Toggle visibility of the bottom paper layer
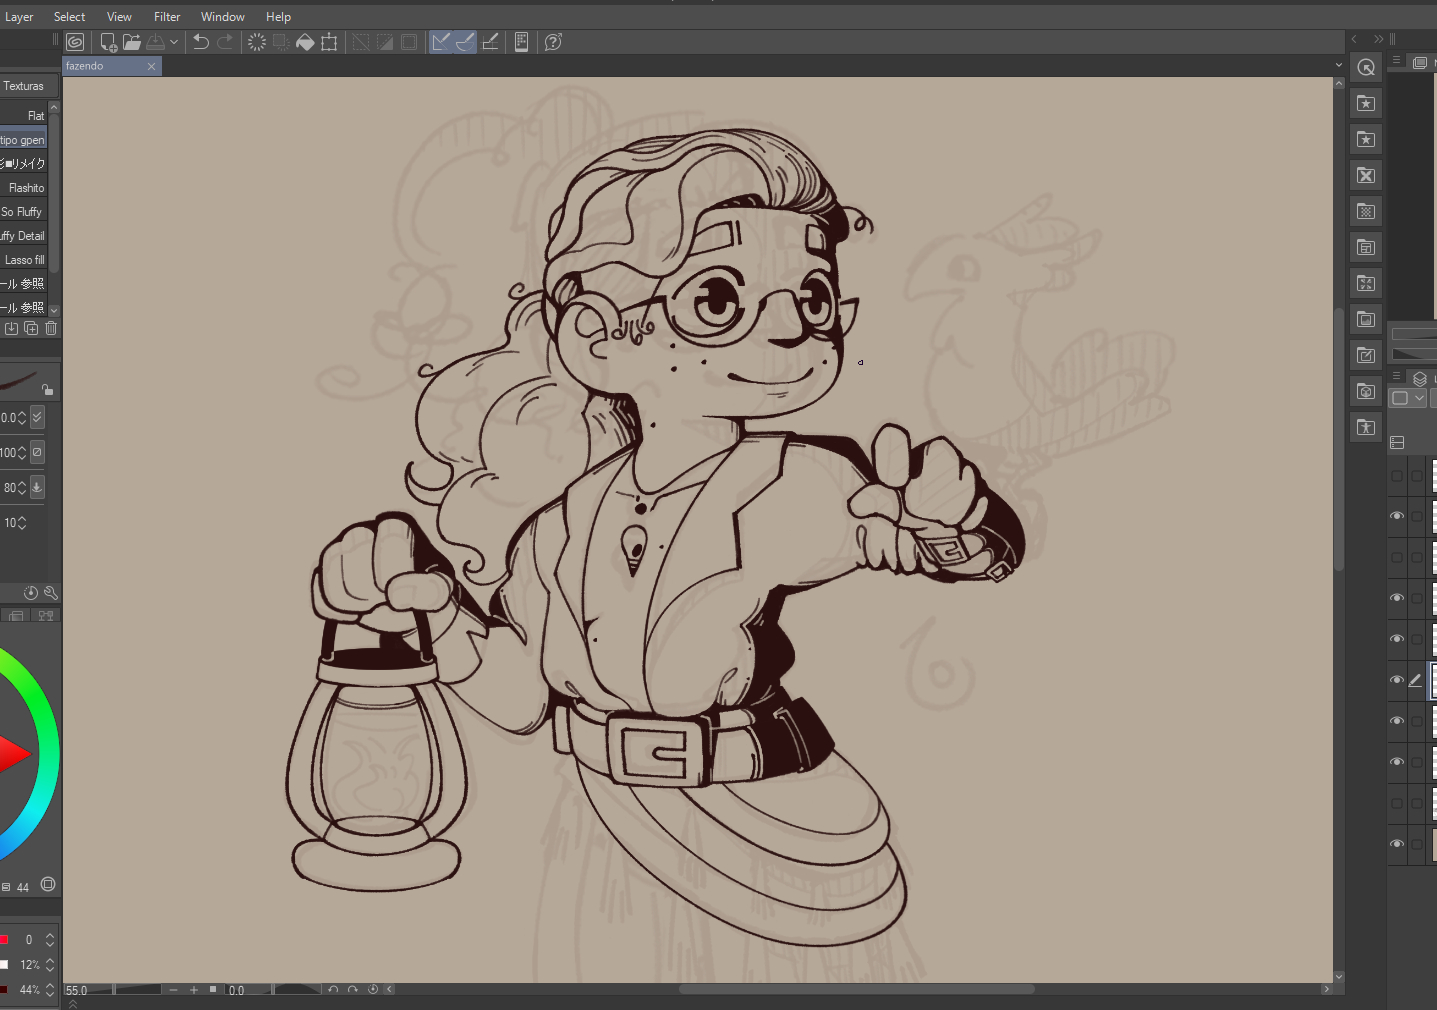The image size is (1437, 1010). (1397, 844)
